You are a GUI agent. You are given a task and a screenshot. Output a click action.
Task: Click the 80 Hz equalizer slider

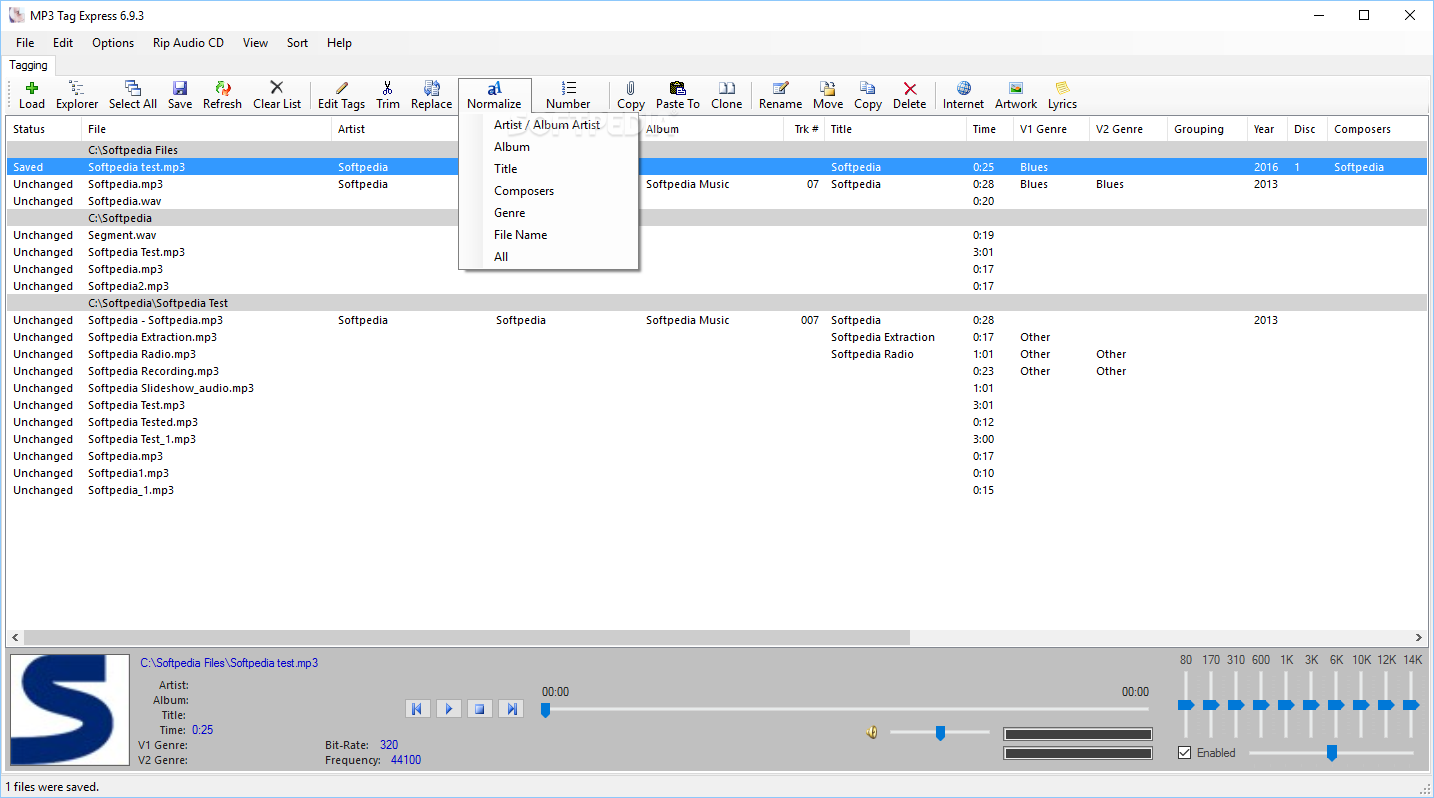coord(1186,705)
